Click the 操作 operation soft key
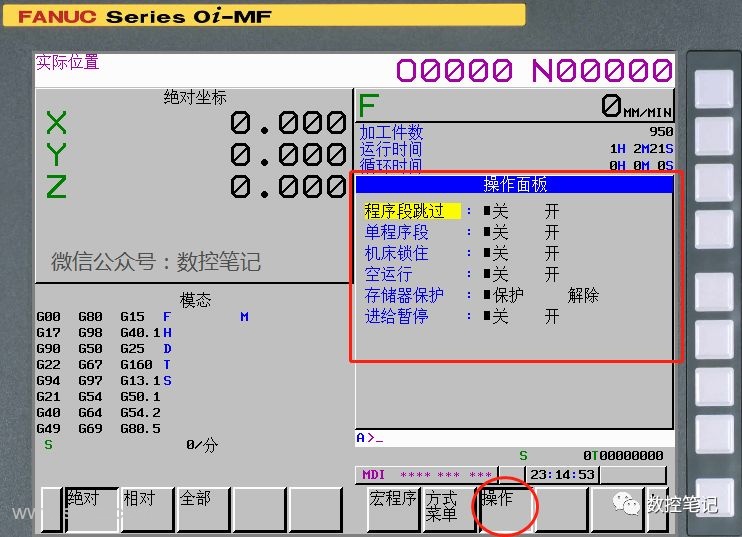Screen dimensions: 742x537 [x=504, y=509]
